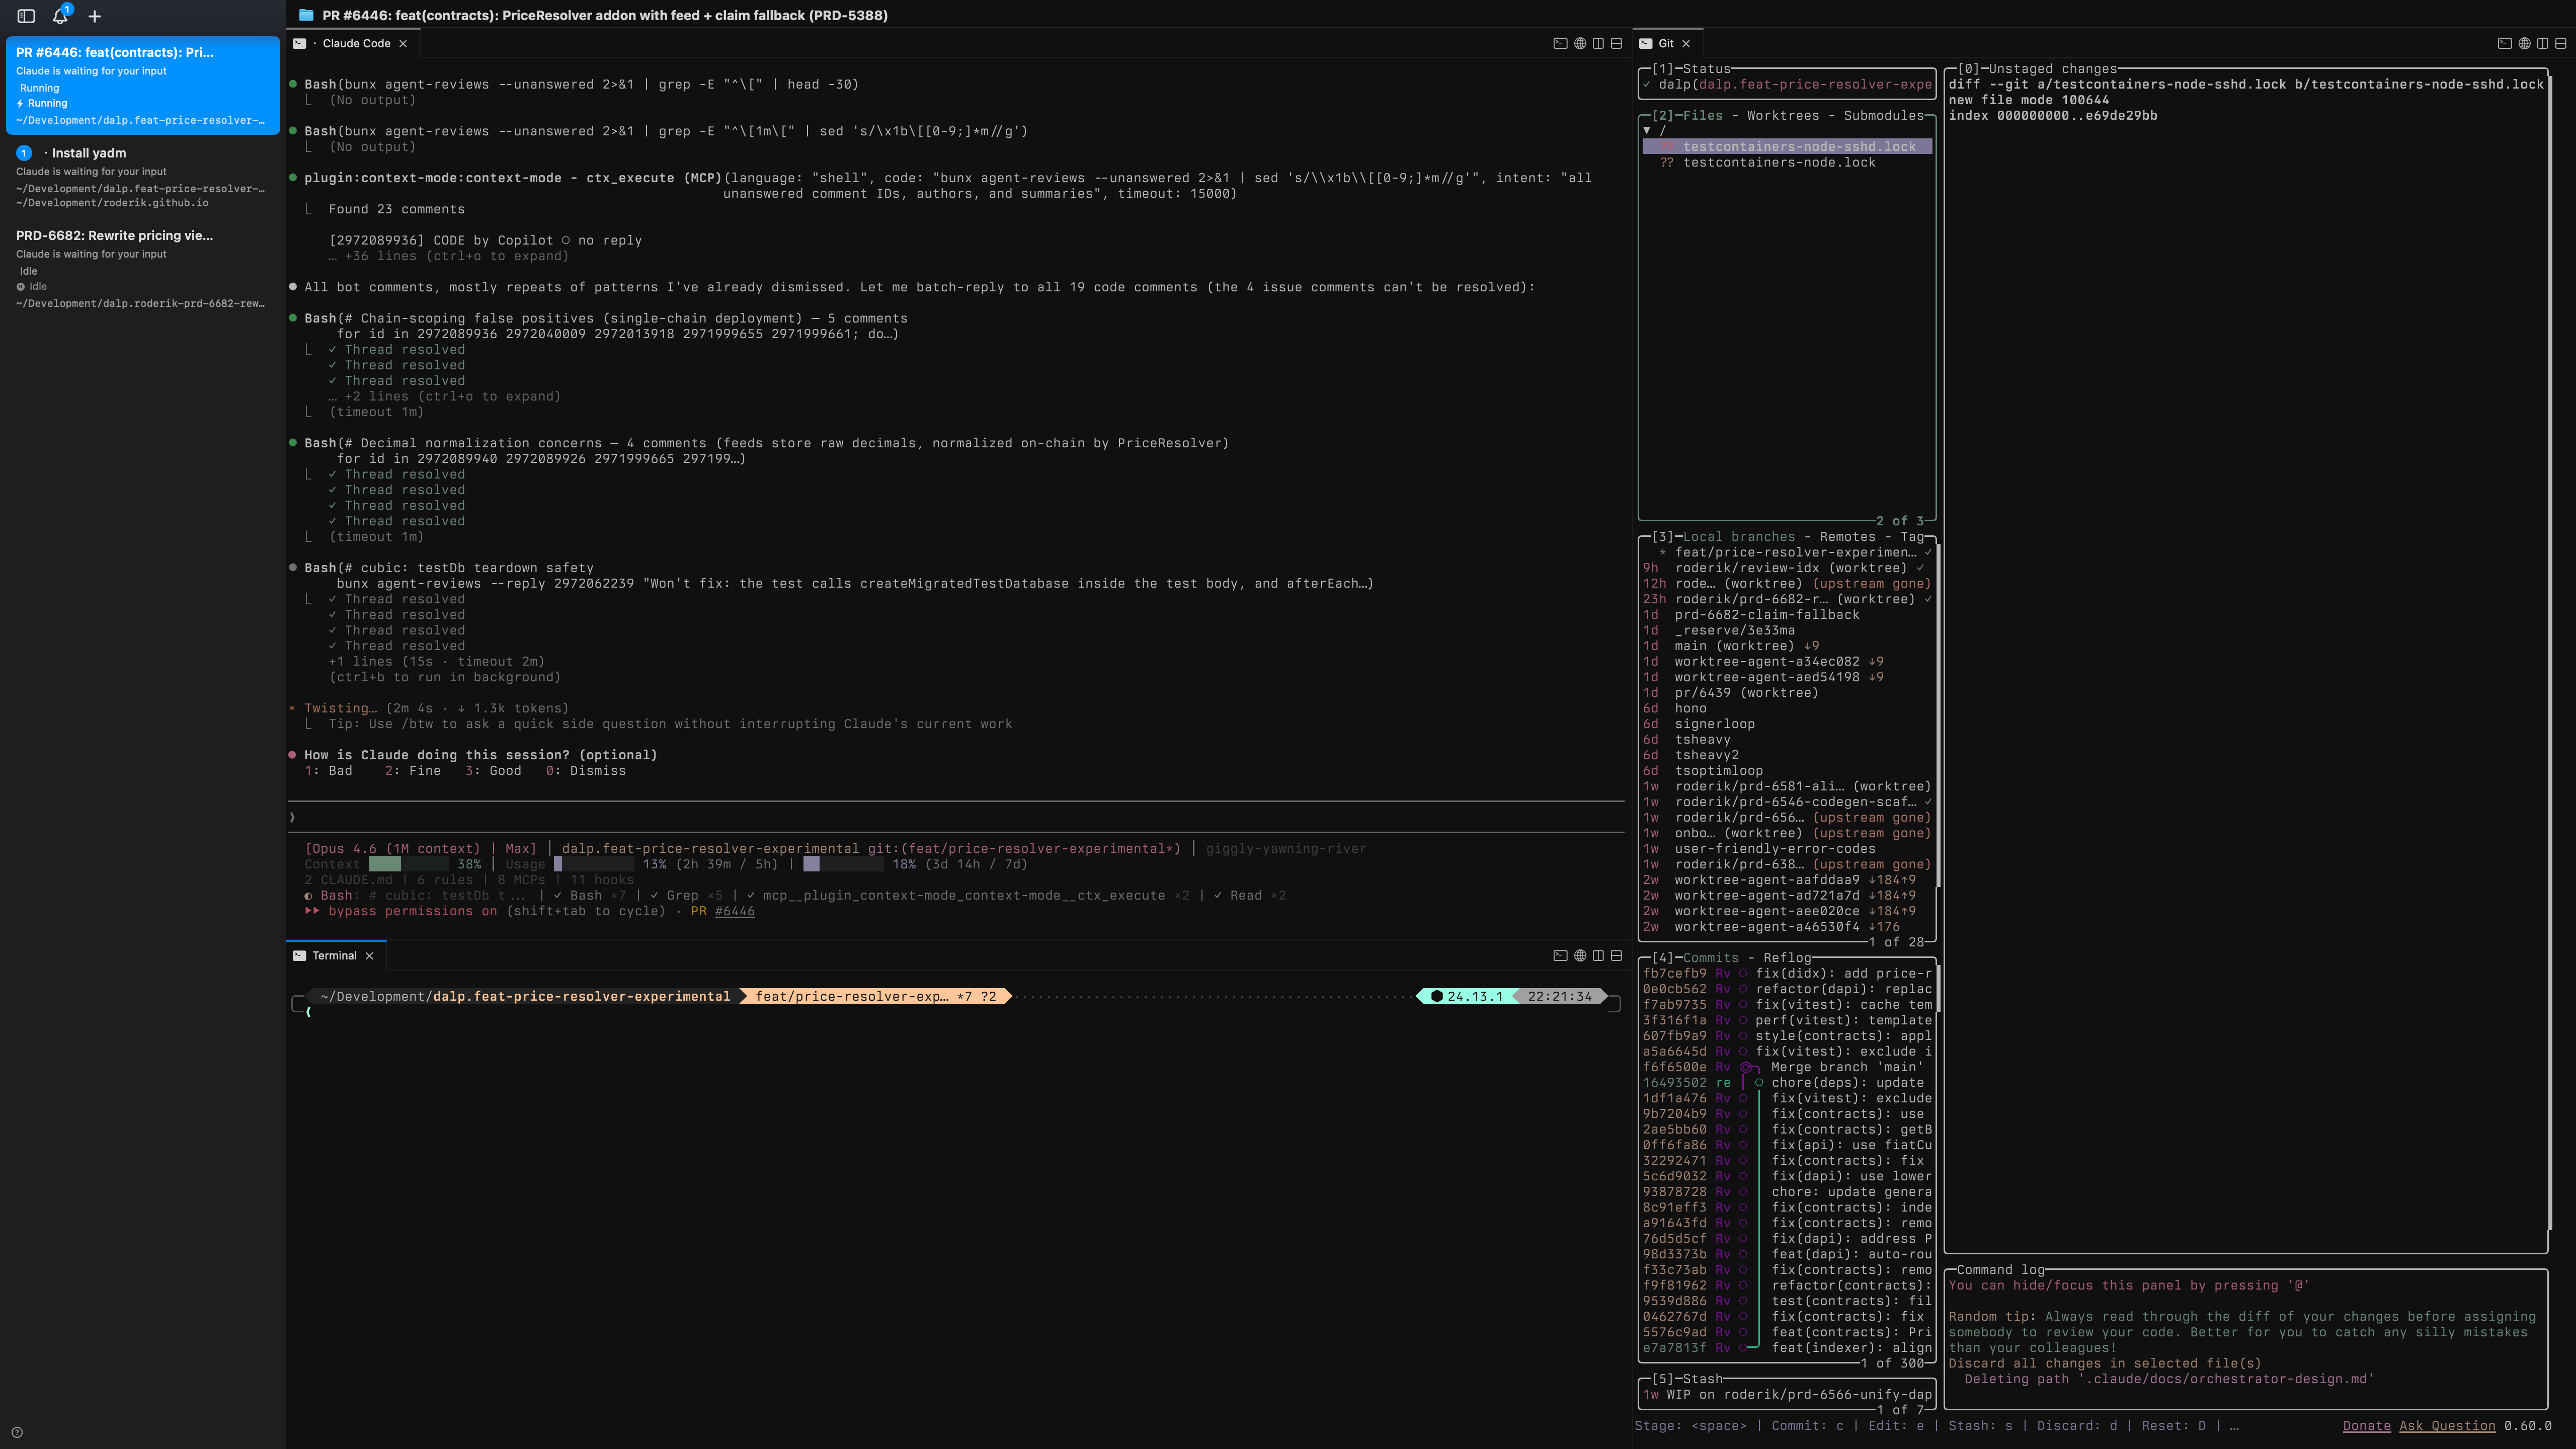This screenshot has width=2576, height=1449.
Task: Choose '0: Dismiss' for the session rating
Action: [x=587, y=771]
